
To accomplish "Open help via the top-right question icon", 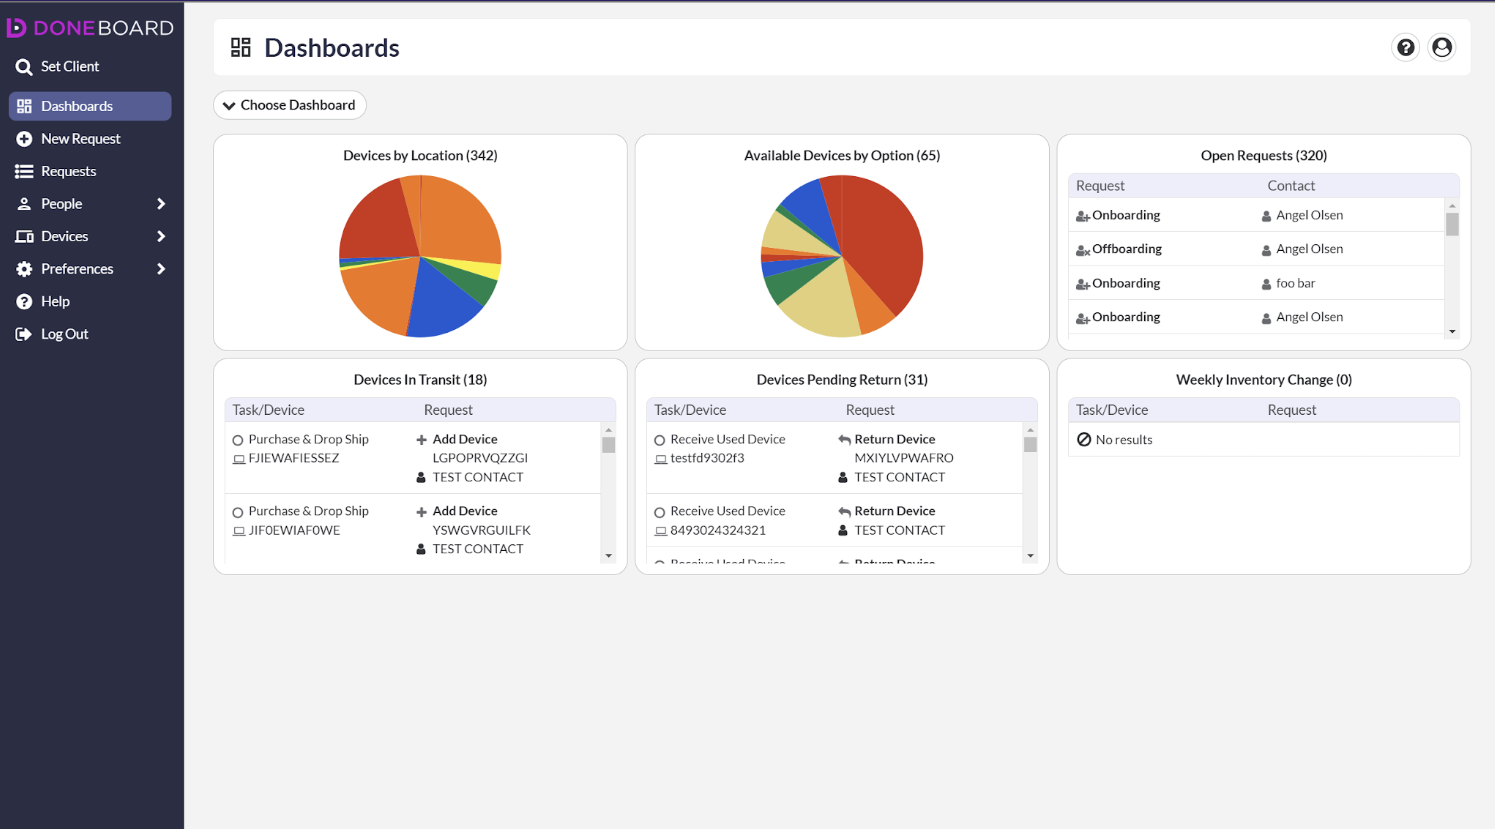I will point(1406,47).
